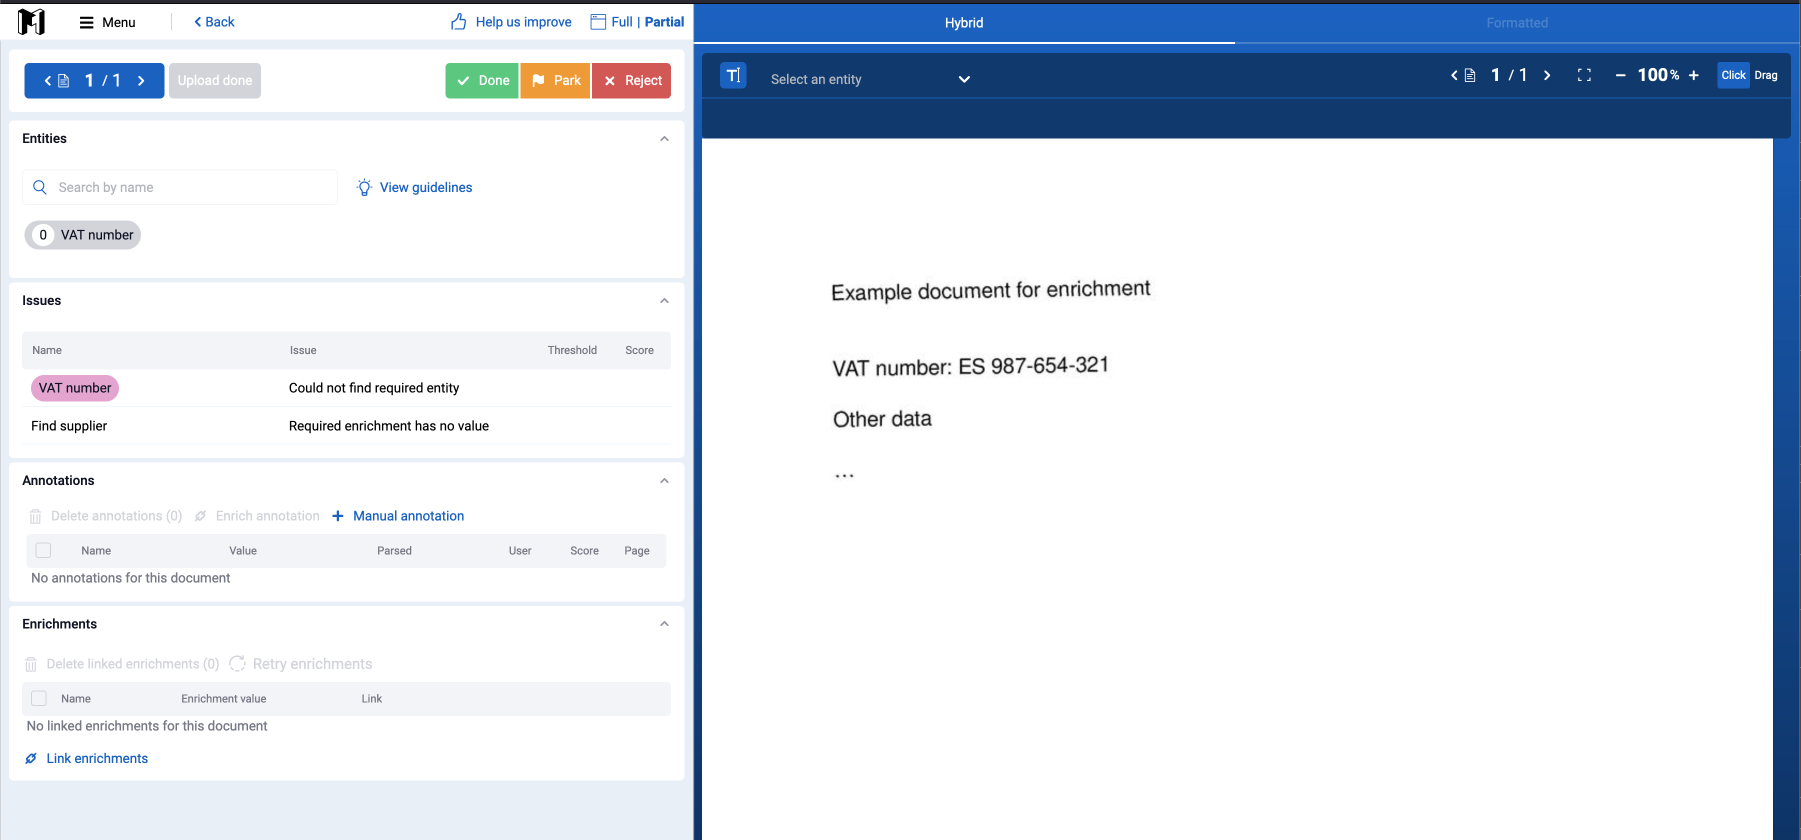Enable Drag selection mode
The width and height of the screenshot is (1801, 840).
tap(1766, 75)
